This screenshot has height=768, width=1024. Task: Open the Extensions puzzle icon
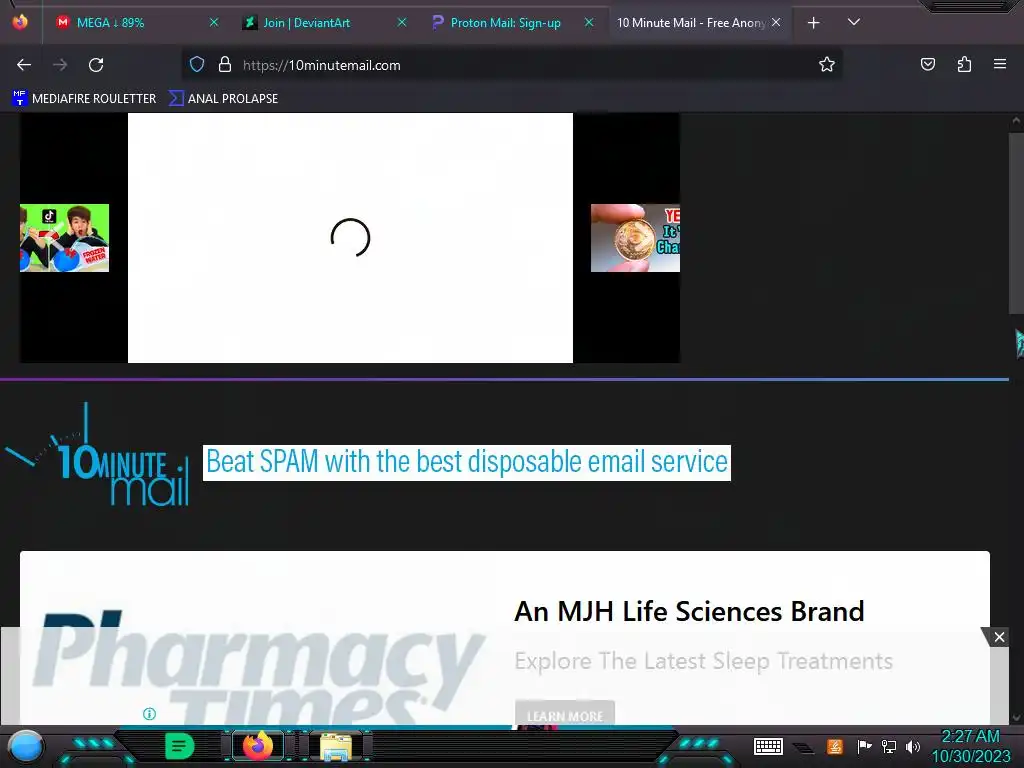tap(964, 65)
